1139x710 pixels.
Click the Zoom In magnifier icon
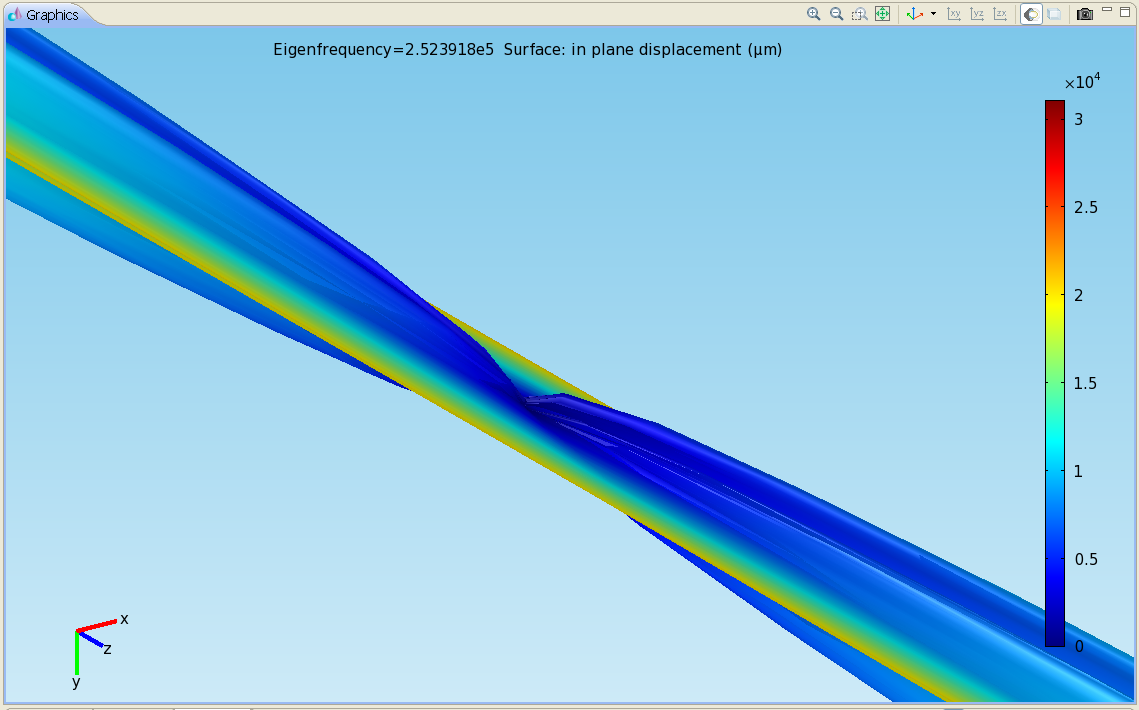[x=813, y=14]
